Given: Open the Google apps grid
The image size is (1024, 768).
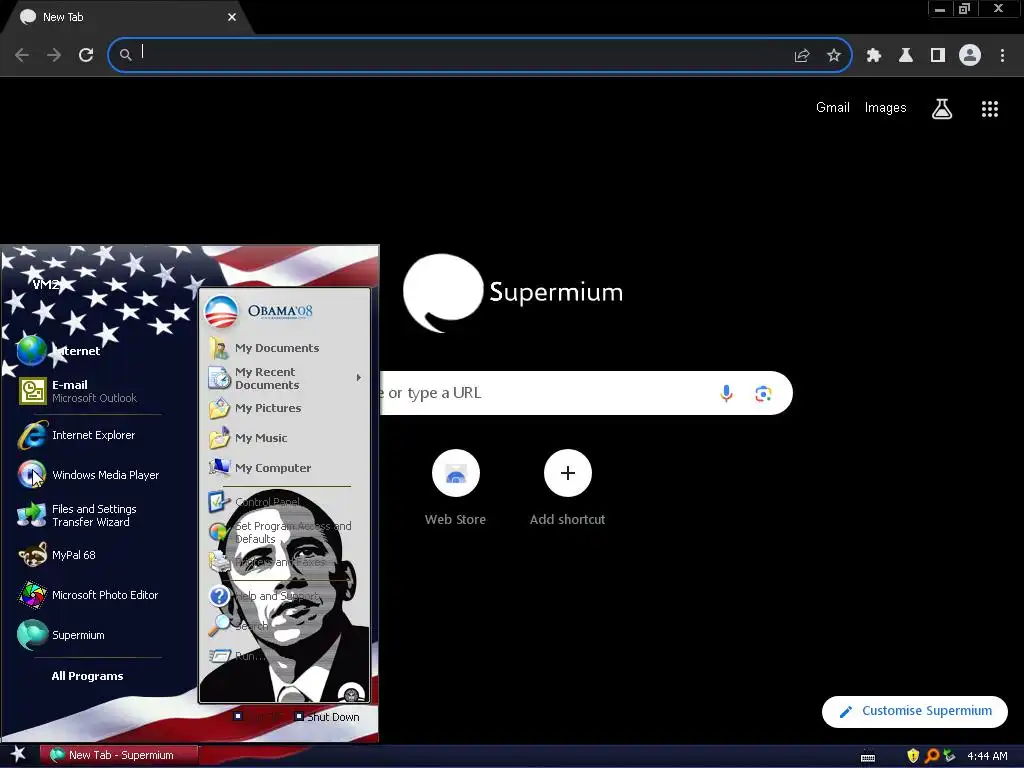Looking at the screenshot, I should tap(989, 109).
